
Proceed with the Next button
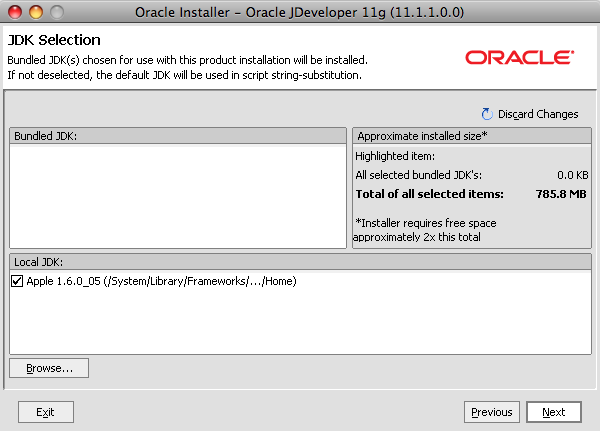click(554, 412)
